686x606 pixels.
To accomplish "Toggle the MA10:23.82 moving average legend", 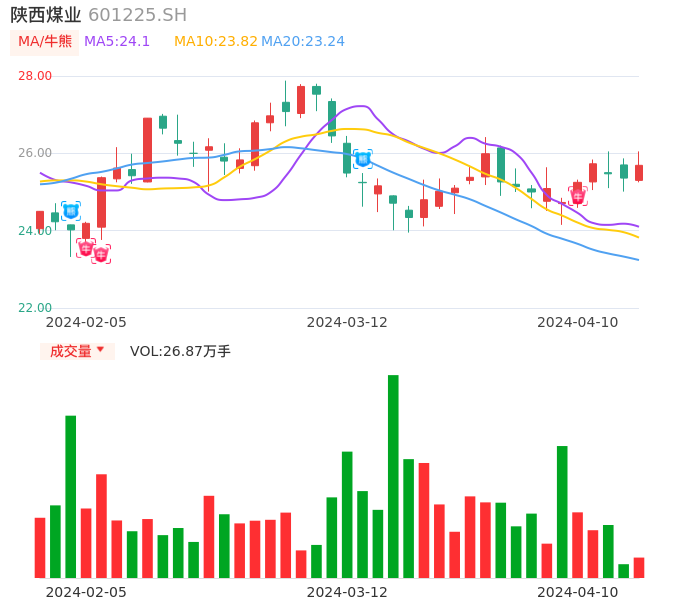I will point(215,42).
